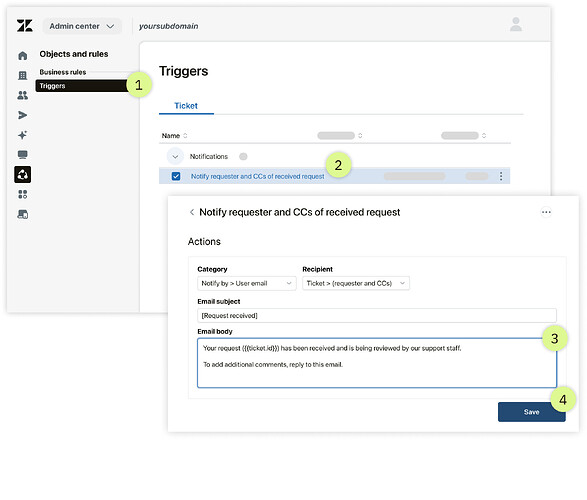
Task: Open the Workspaces monitor icon in sidebar
Action: click(x=22, y=155)
